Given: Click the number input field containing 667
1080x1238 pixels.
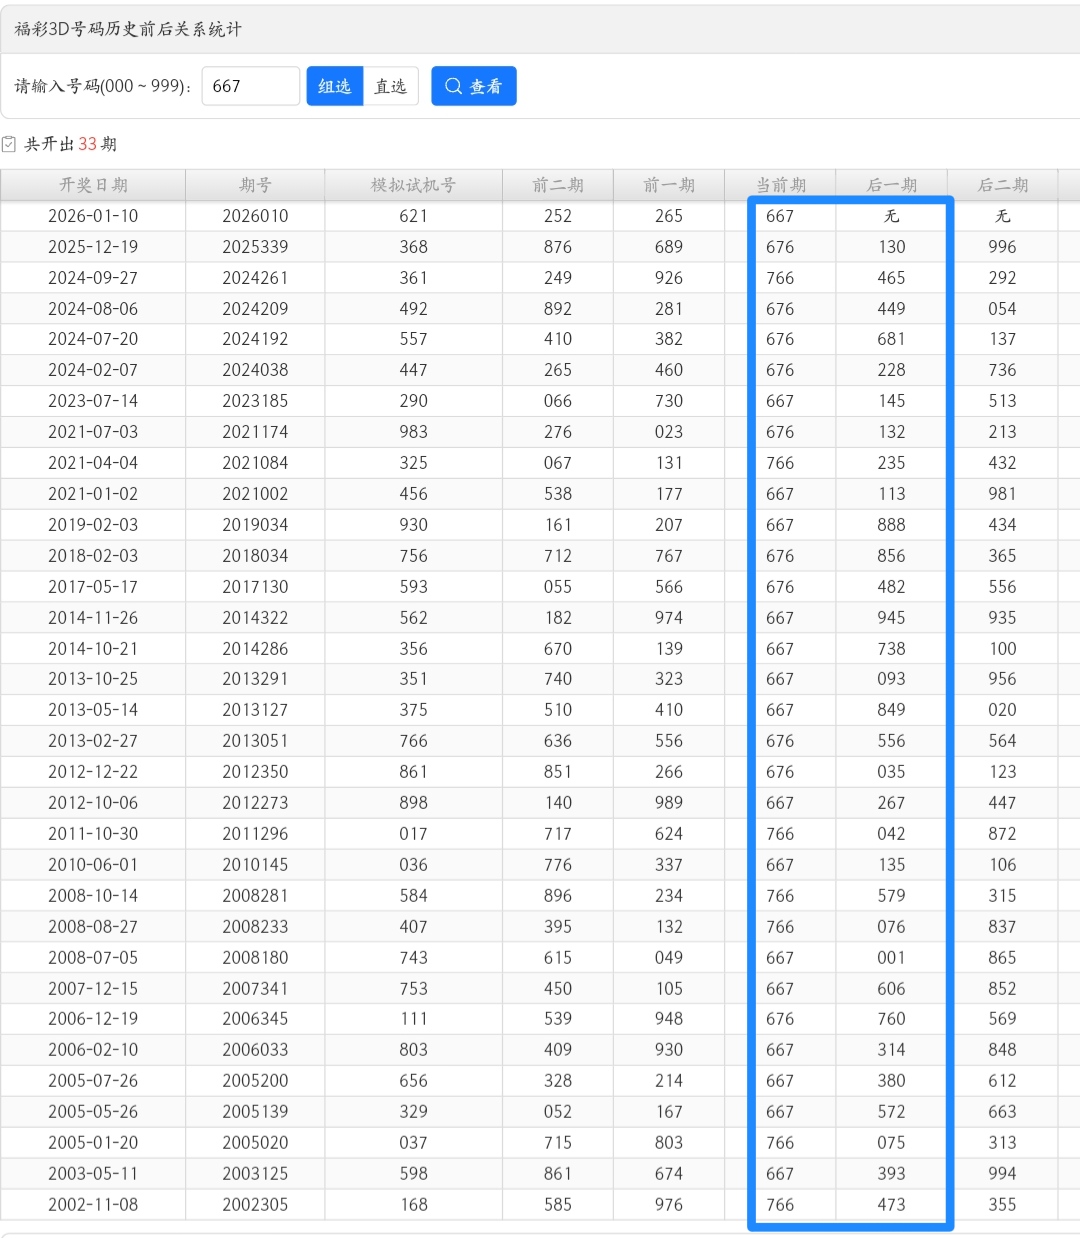Looking at the screenshot, I should (250, 86).
